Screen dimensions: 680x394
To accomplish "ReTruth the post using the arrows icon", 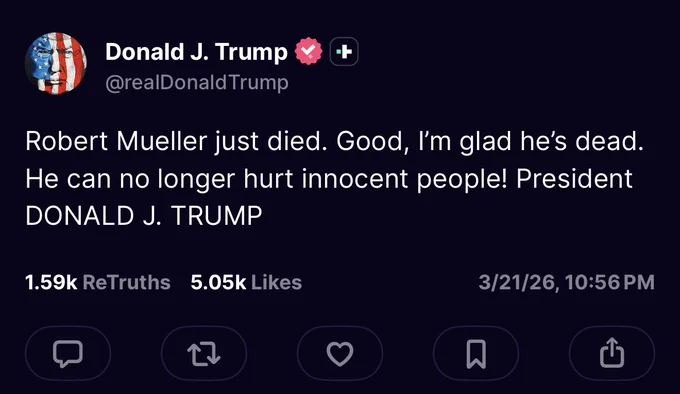I will [204, 353].
